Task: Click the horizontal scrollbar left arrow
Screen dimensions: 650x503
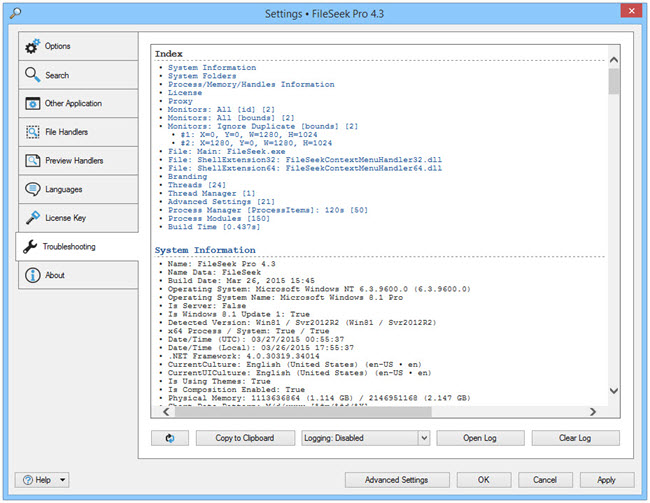Action: (x=166, y=411)
